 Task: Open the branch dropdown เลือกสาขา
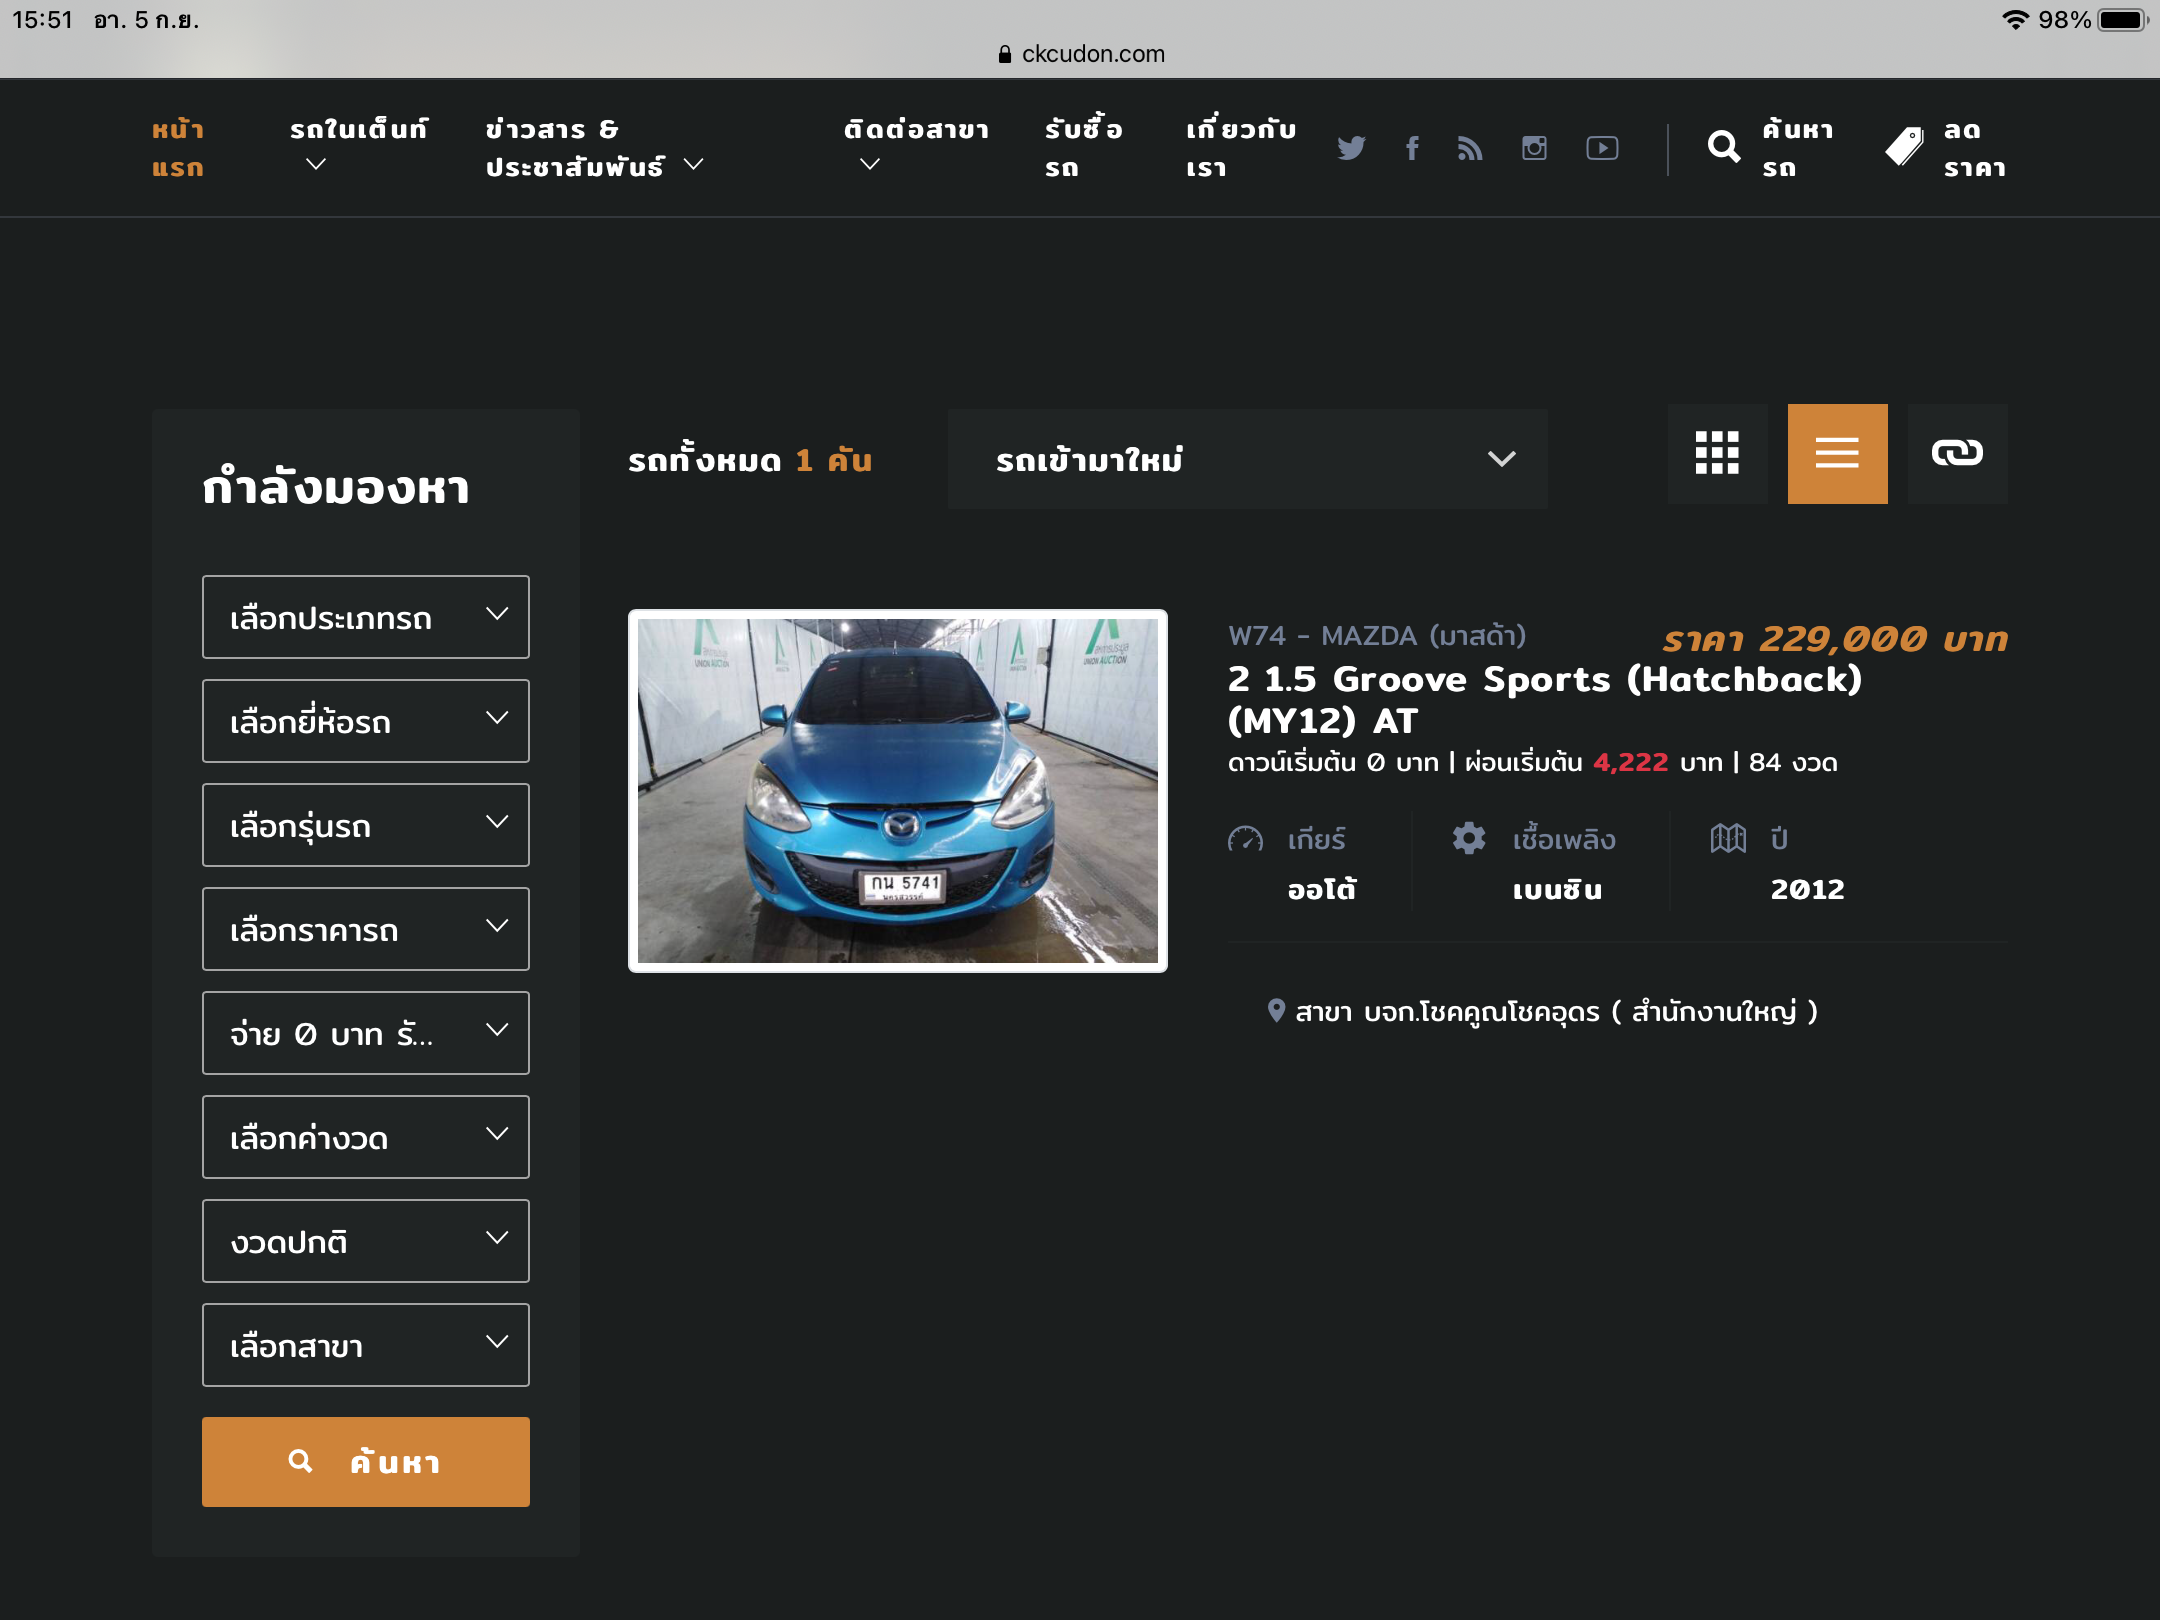tap(366, 1345)
